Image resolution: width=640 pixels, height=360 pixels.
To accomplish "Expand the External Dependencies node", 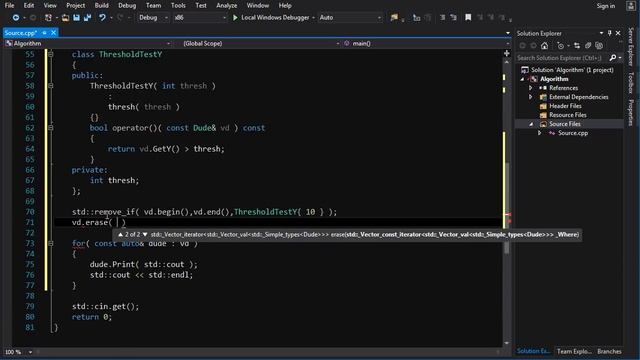I will coord(531,97).
